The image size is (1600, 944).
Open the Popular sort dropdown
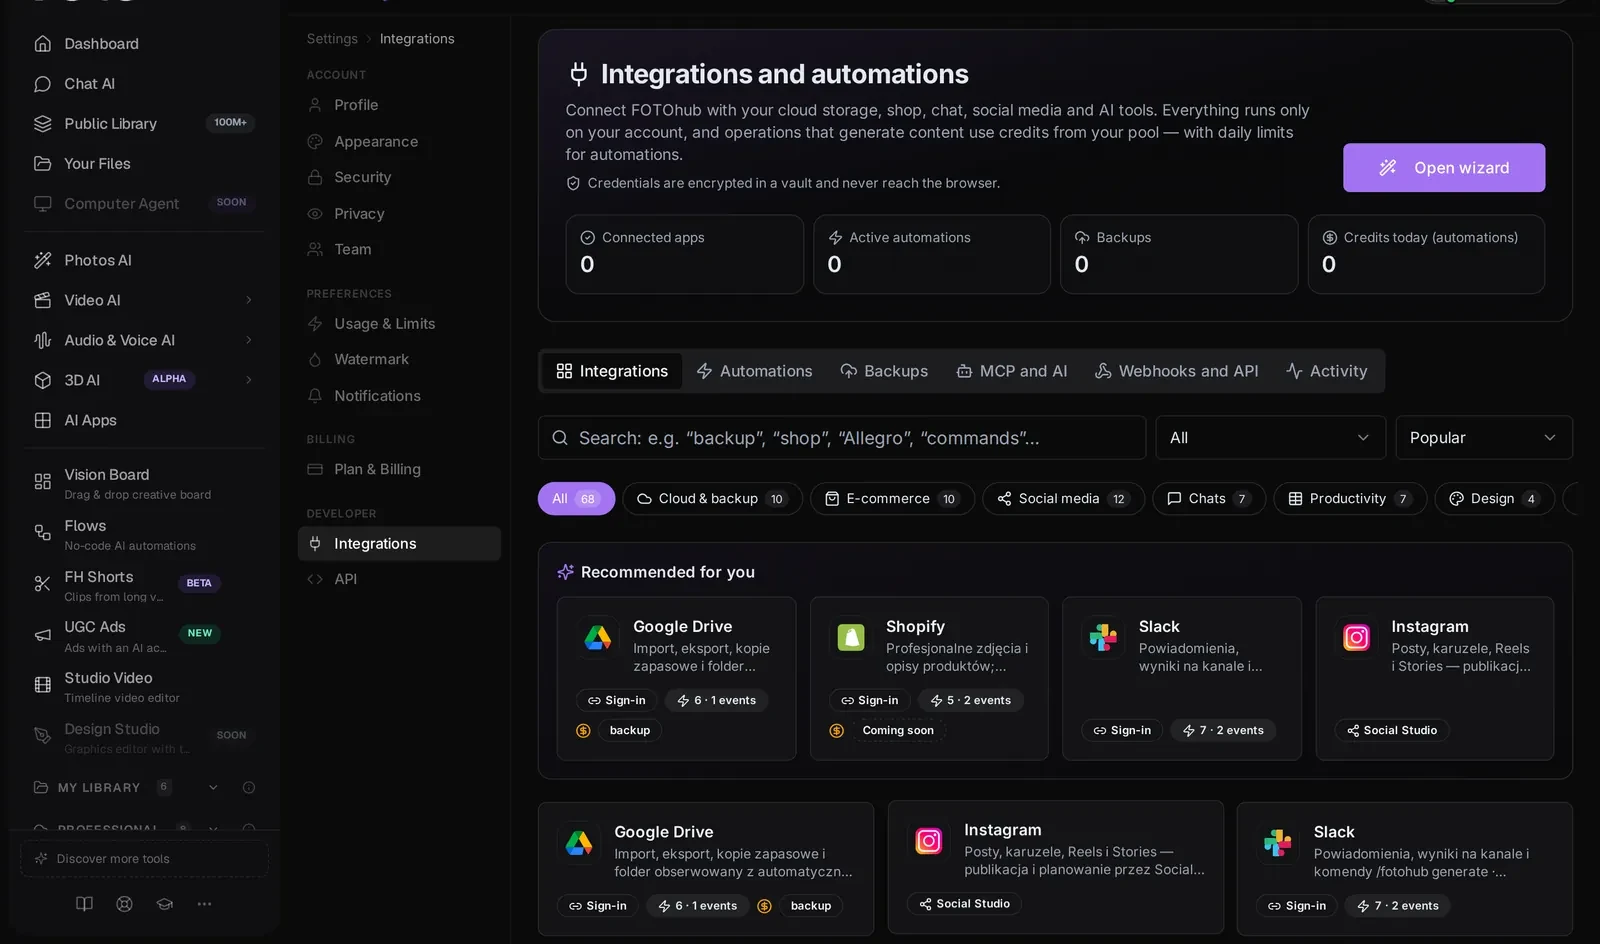click(1483, 438)
